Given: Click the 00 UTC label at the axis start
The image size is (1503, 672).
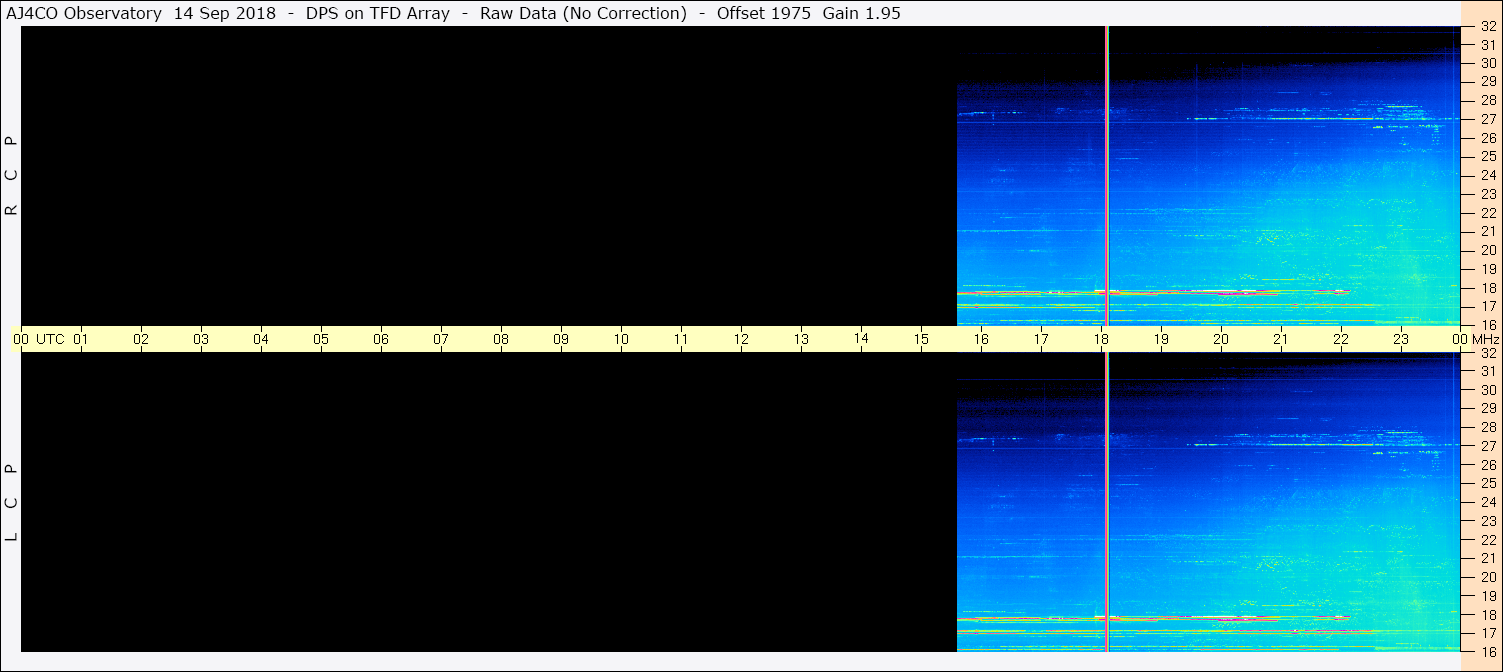Looking at the screenshot, I should coord(39,339).
